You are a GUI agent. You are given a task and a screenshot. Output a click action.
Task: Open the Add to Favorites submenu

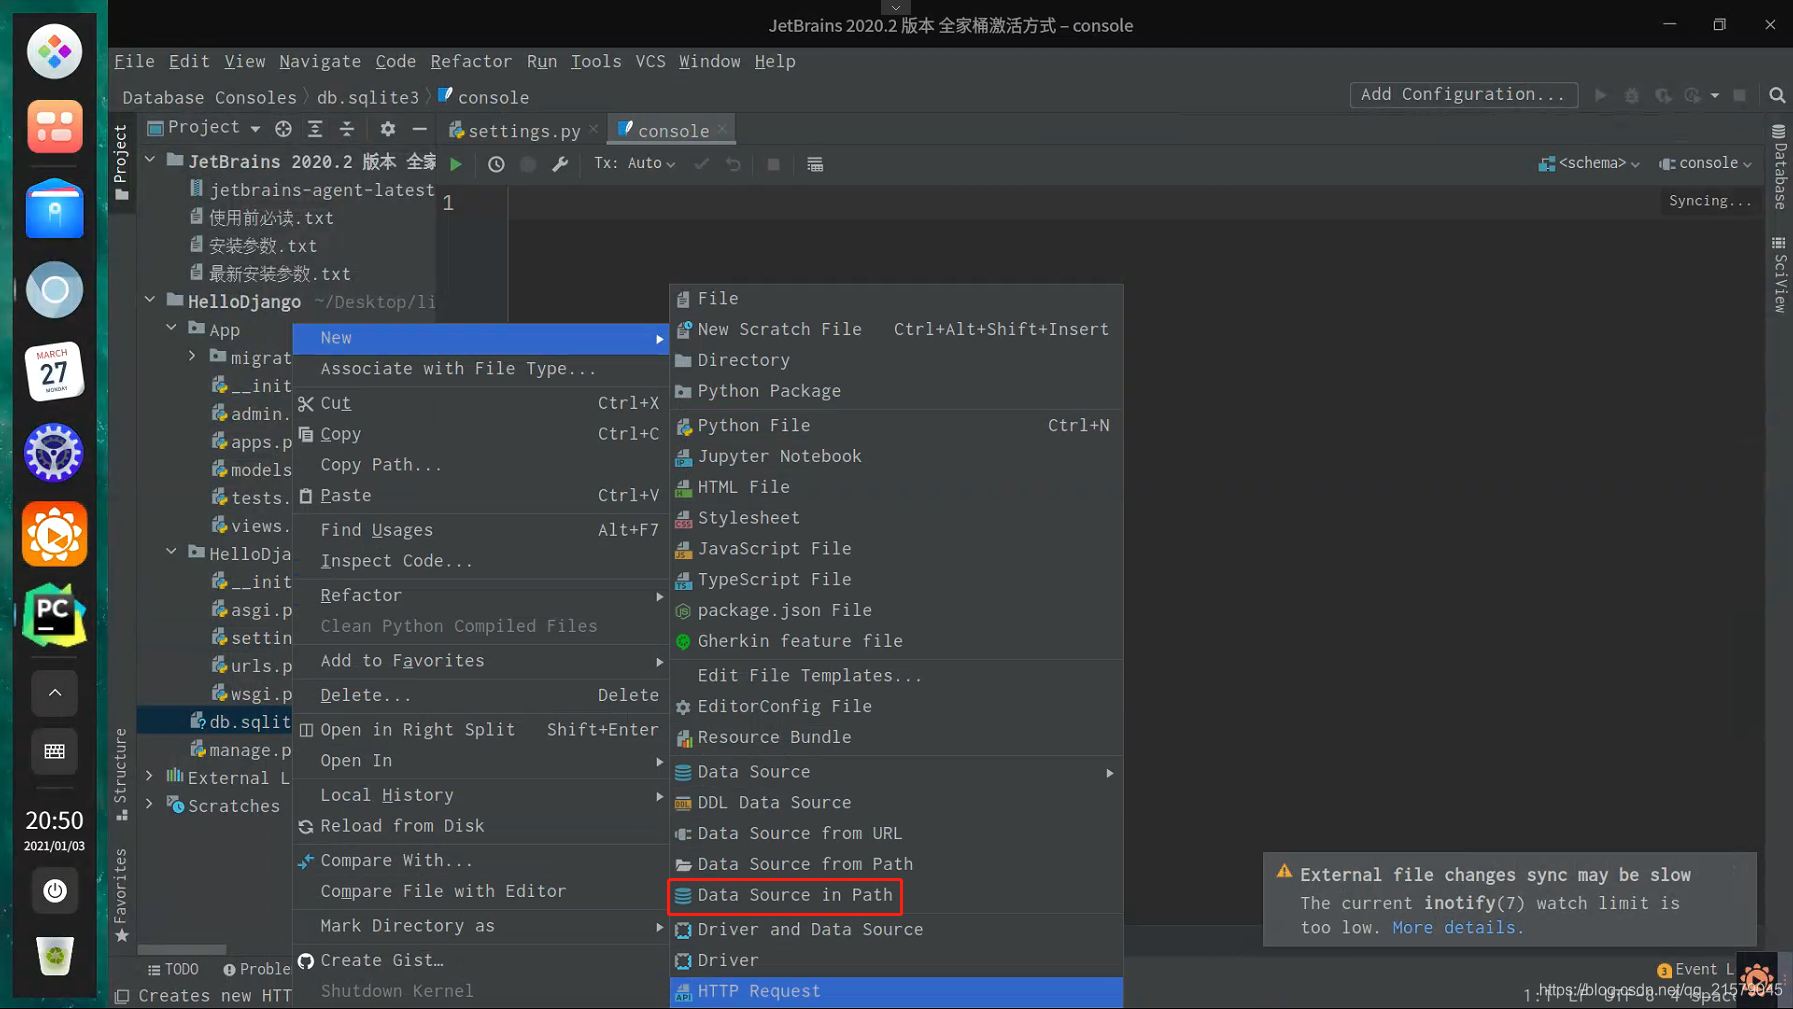[x=481, y=661]
